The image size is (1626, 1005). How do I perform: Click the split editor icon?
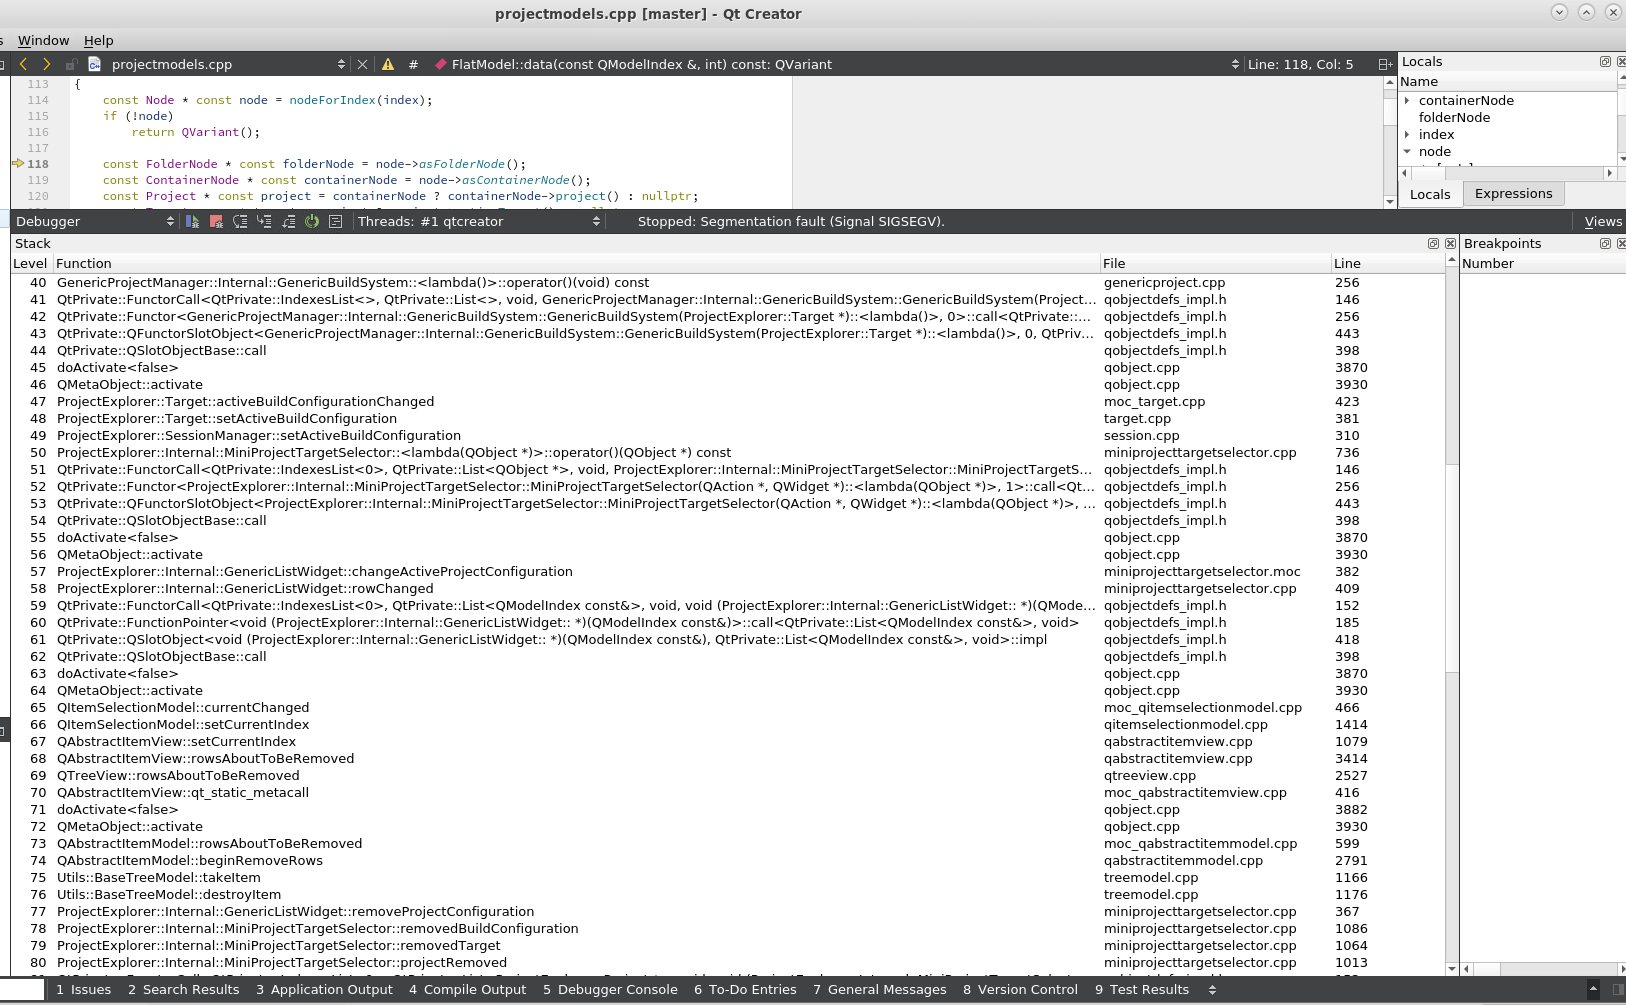1385,64
